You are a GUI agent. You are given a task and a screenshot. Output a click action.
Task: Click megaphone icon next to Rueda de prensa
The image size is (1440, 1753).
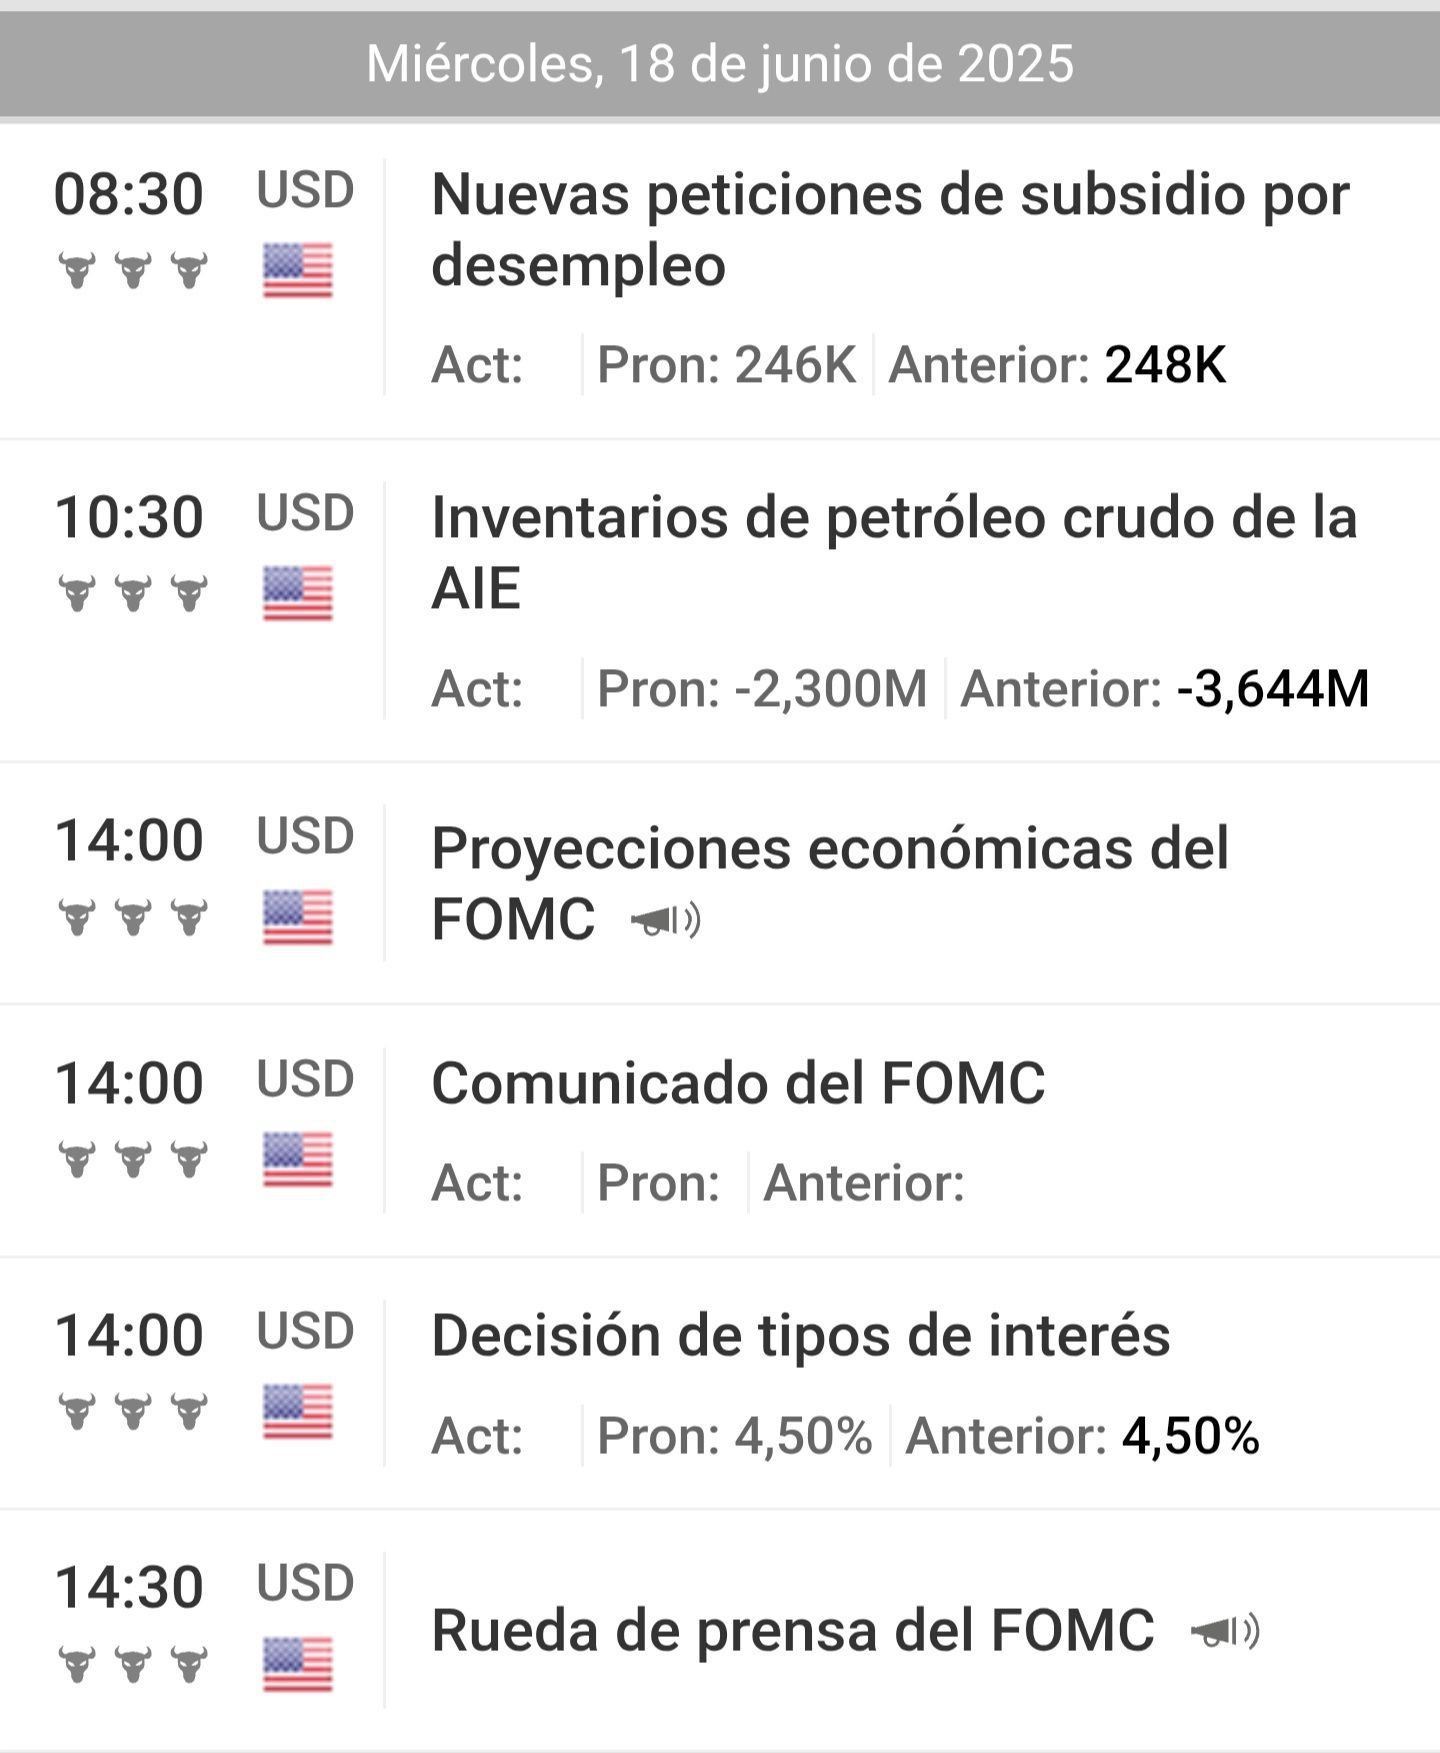(x=1225, y=1632)
